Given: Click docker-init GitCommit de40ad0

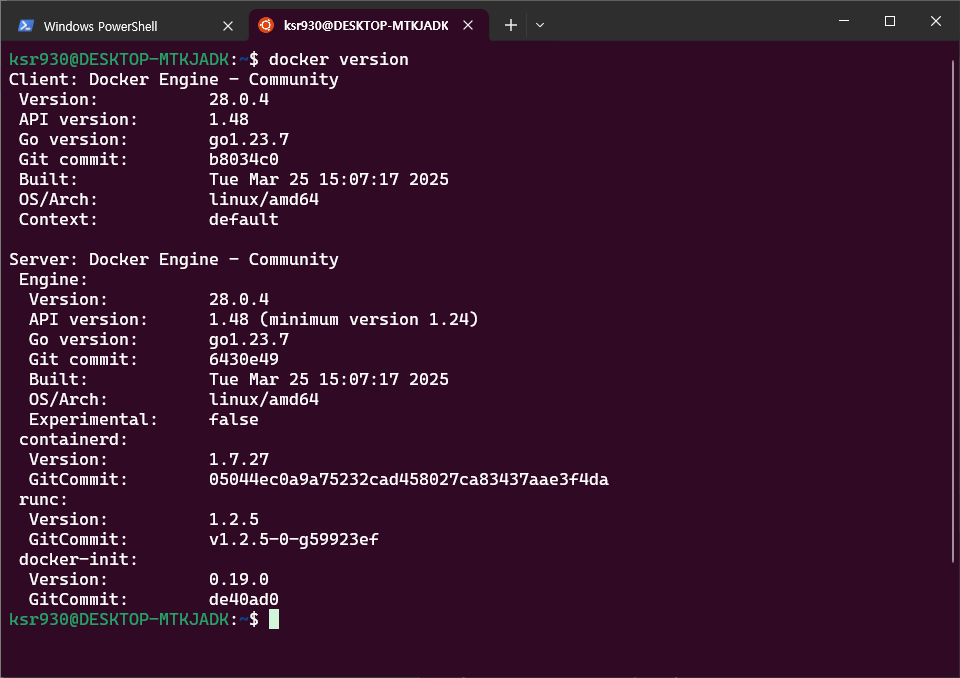Looking at the screenshot, I should pos(244,600).
